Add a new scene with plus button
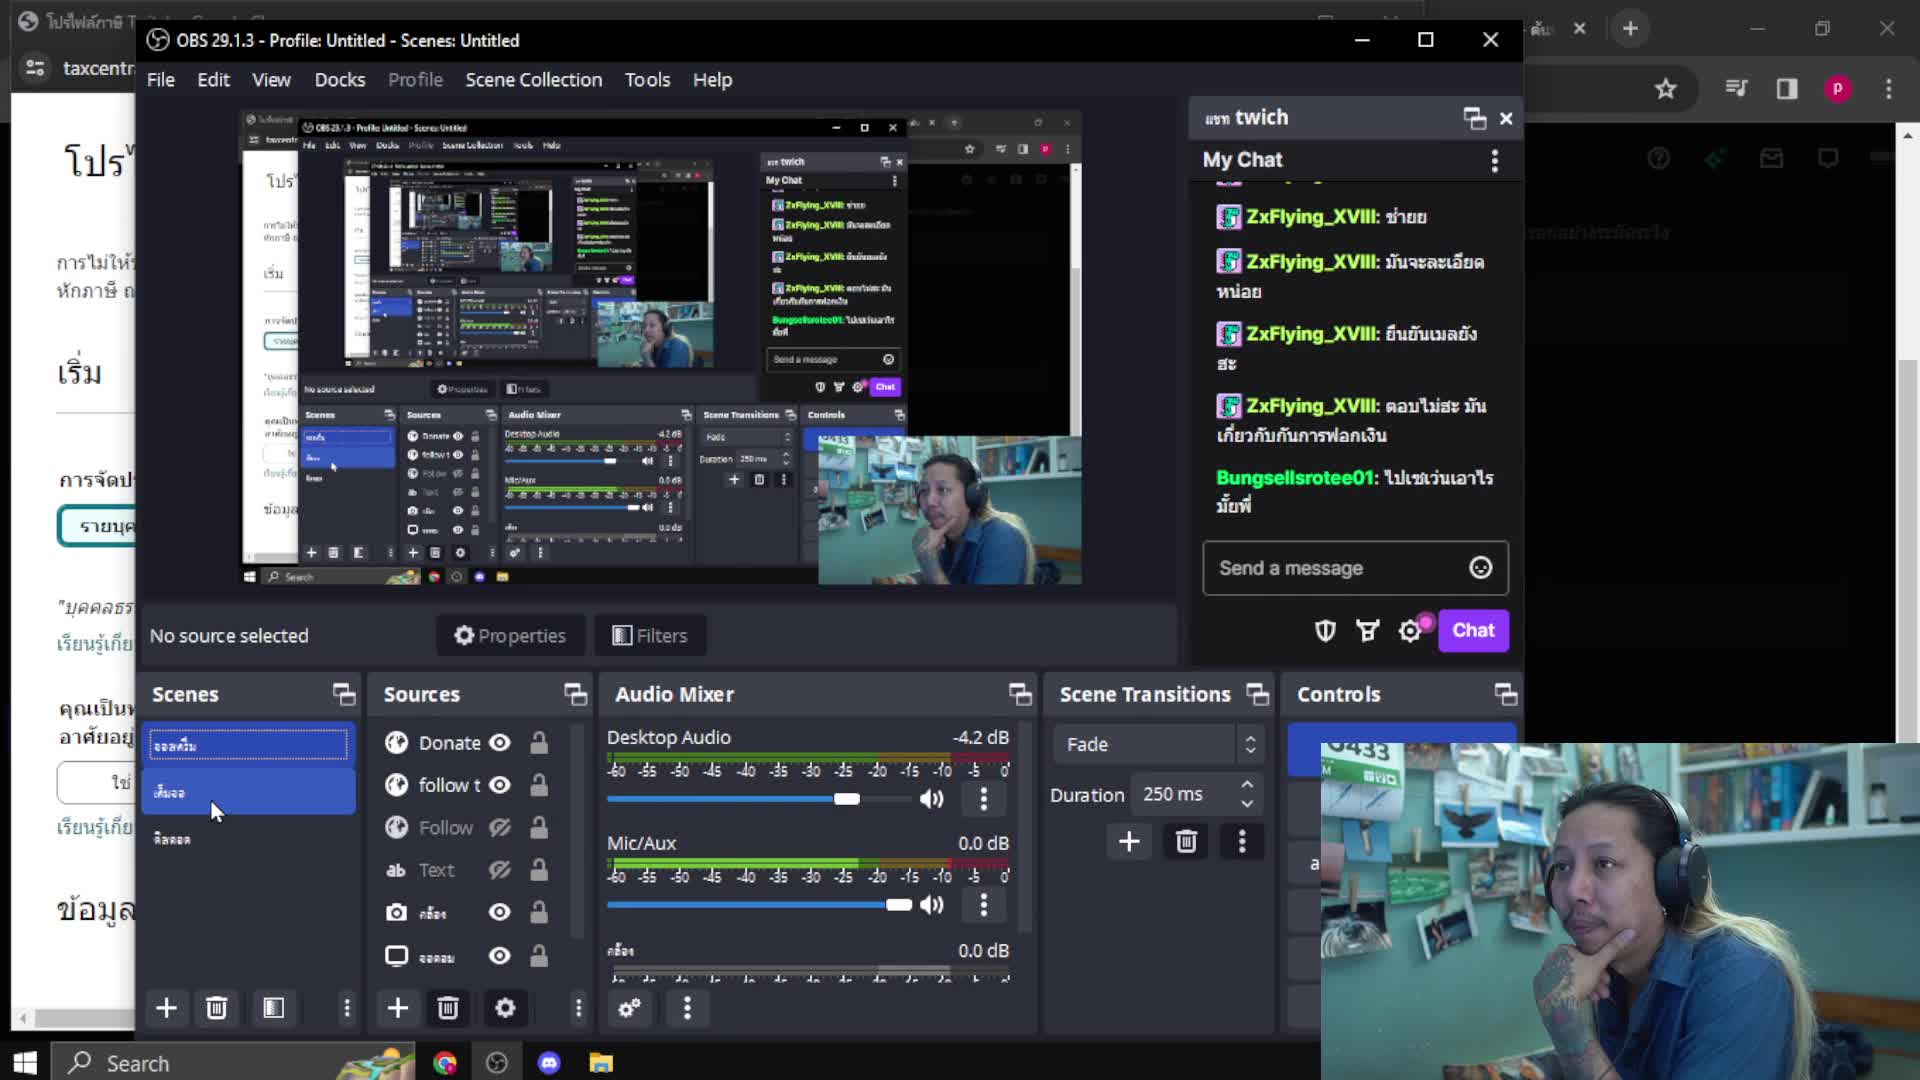This screenshot has width=1920, height=1080. coord(167,1008)
